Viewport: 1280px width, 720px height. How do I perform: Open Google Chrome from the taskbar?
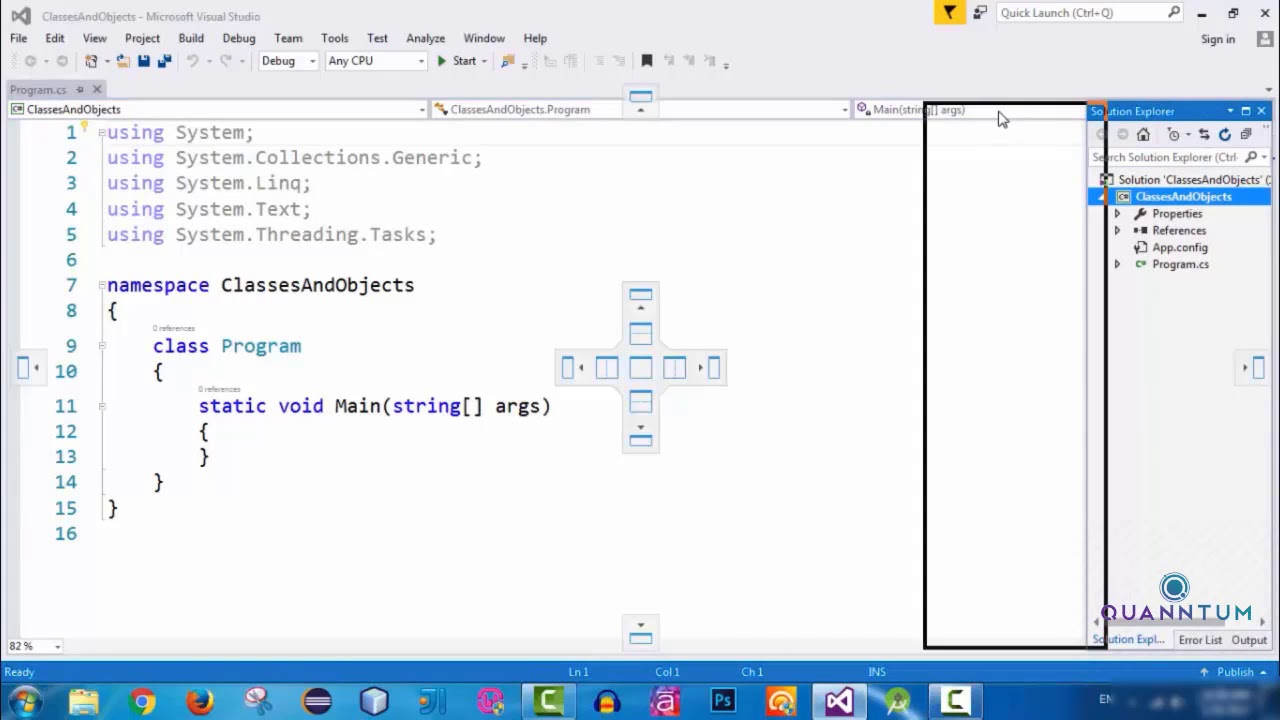coord(142,701)
